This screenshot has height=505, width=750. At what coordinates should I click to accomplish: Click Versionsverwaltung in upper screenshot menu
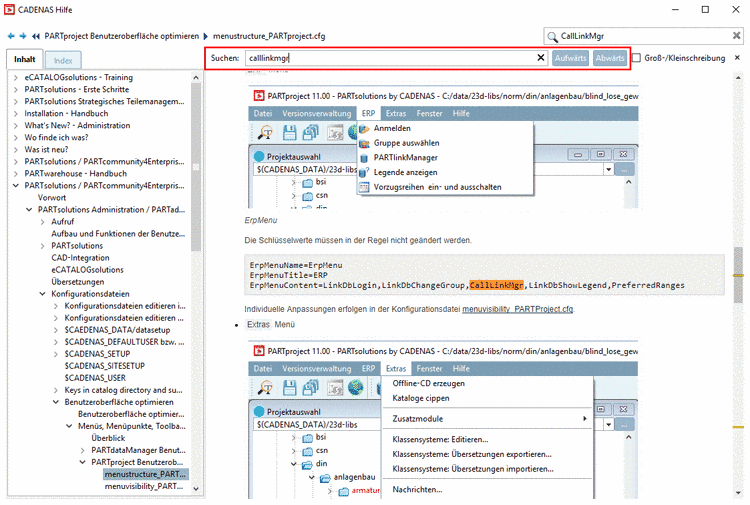click(317, 113)
